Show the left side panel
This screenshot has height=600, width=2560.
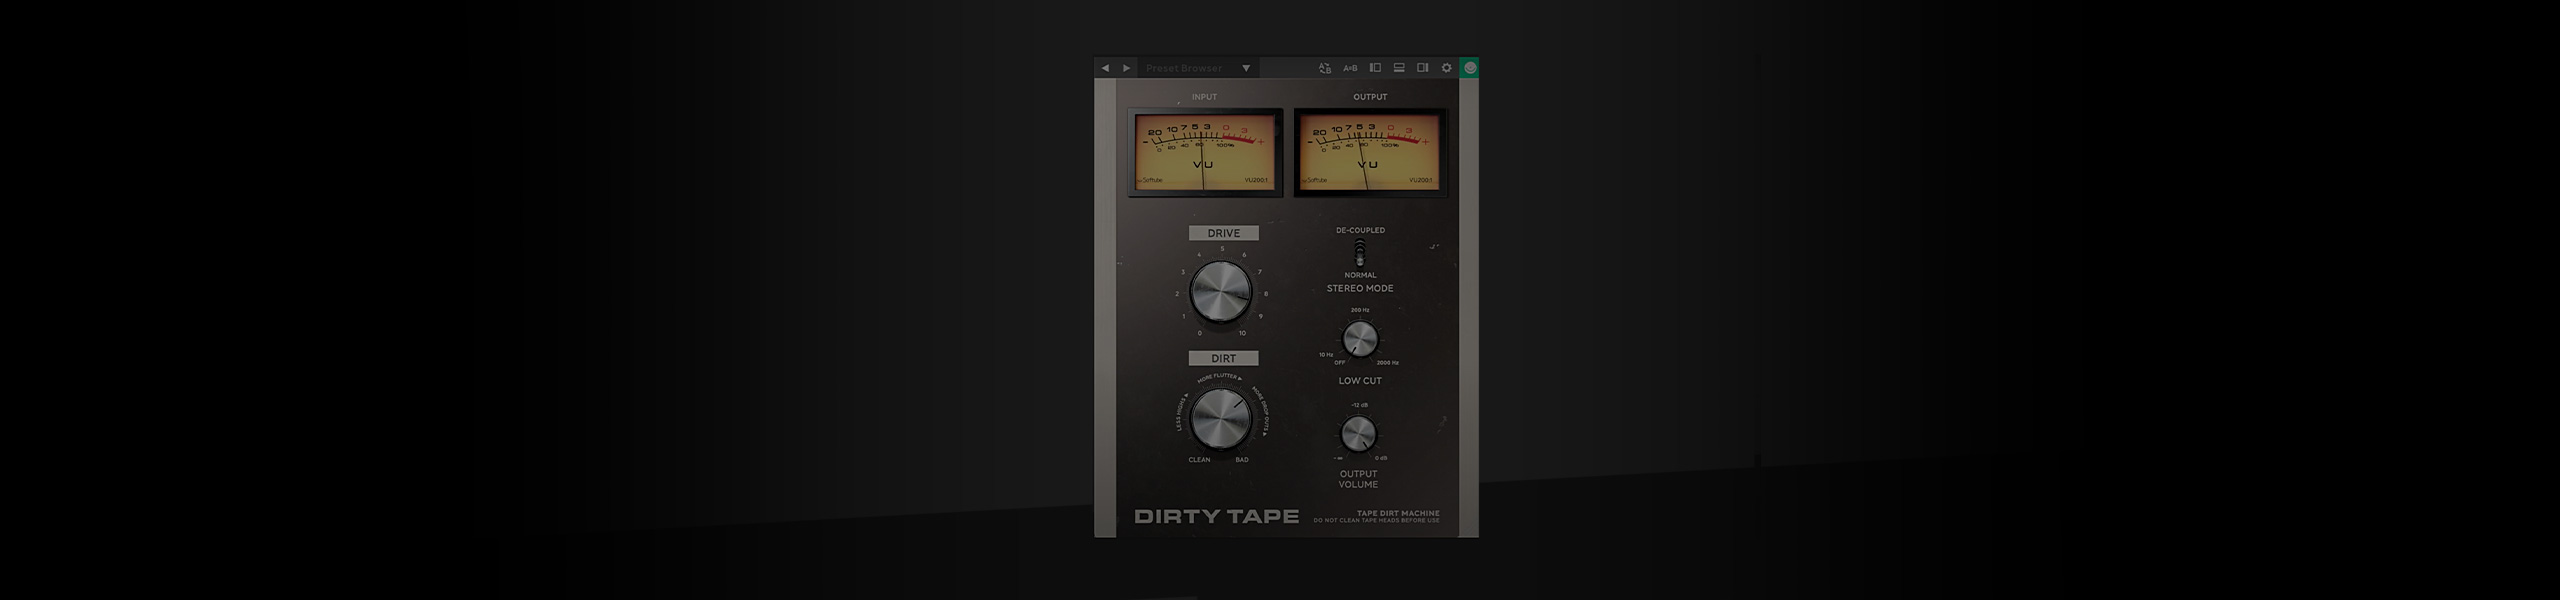coord(1375,68)
